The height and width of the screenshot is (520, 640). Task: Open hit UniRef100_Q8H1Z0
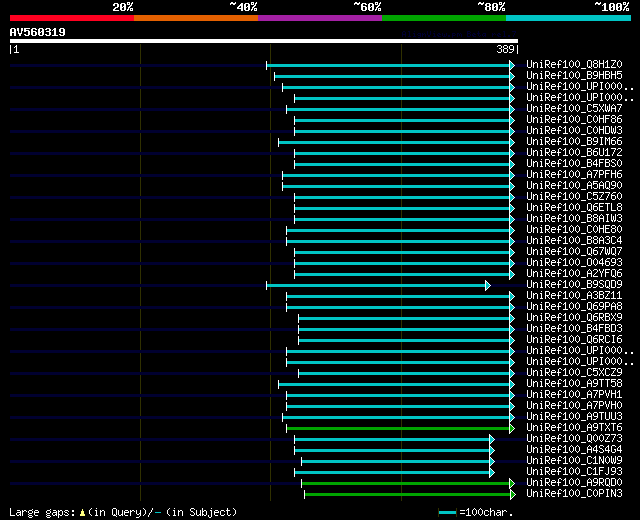pos(574,64)
